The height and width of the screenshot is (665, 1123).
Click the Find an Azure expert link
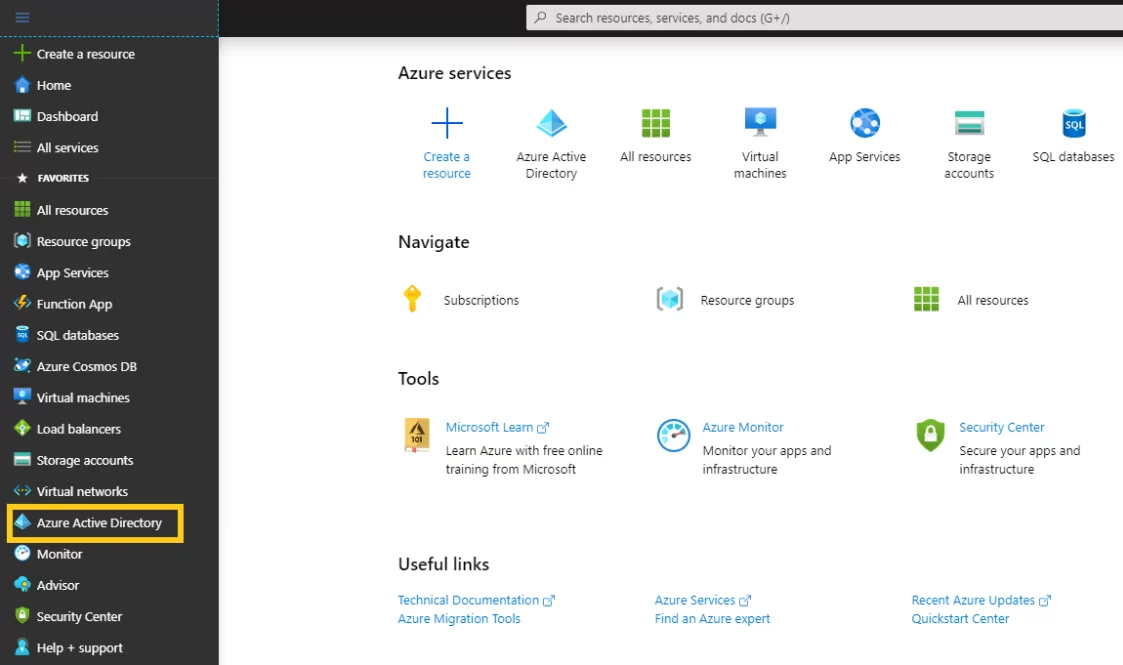[713, 618]
